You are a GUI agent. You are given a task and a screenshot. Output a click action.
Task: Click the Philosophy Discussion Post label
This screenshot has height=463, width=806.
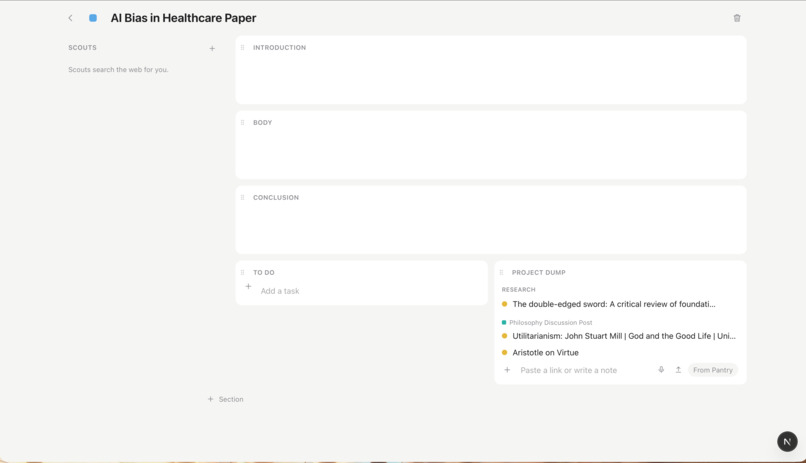click(x=551, y=323)
